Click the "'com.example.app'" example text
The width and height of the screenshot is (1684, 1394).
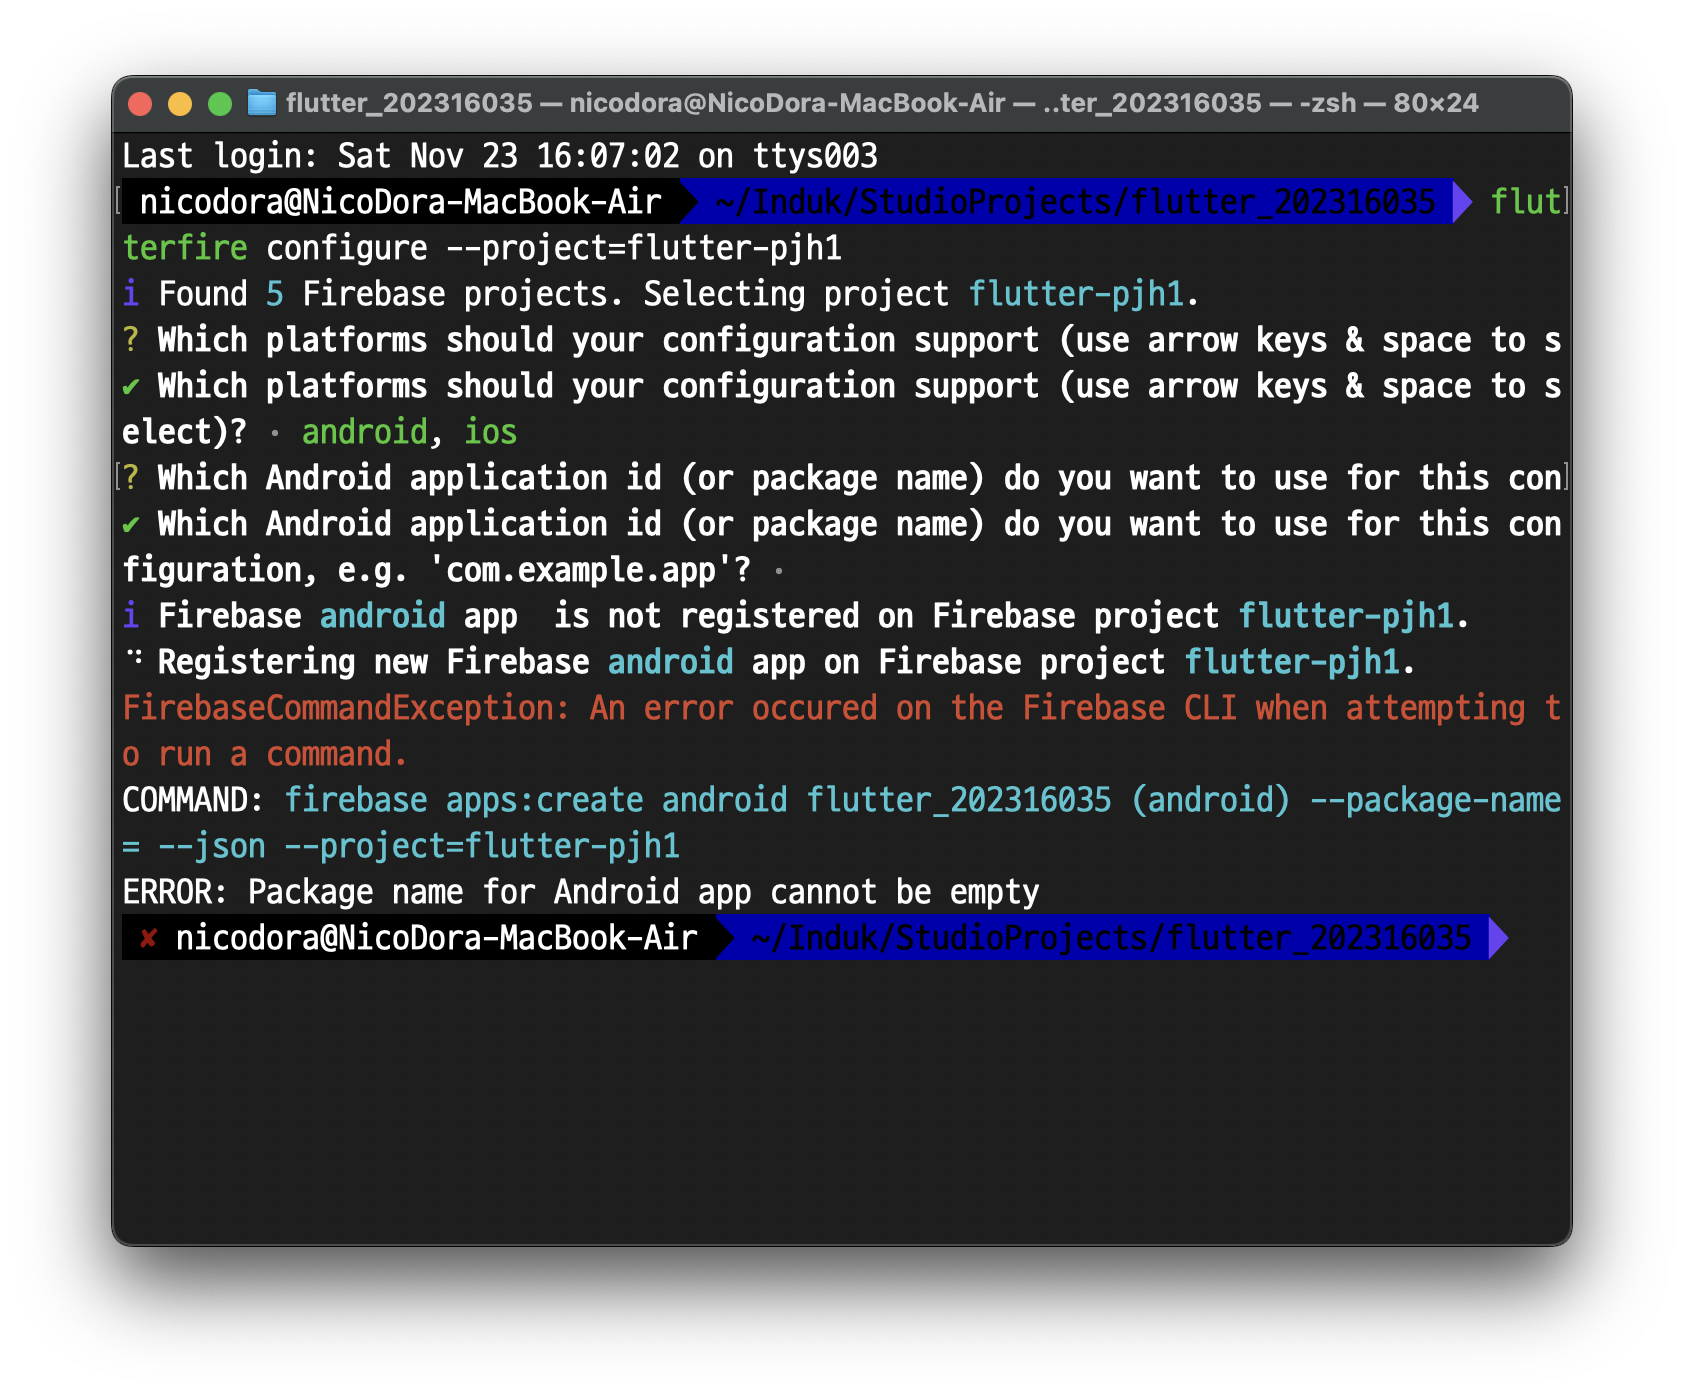click(581, 570)
